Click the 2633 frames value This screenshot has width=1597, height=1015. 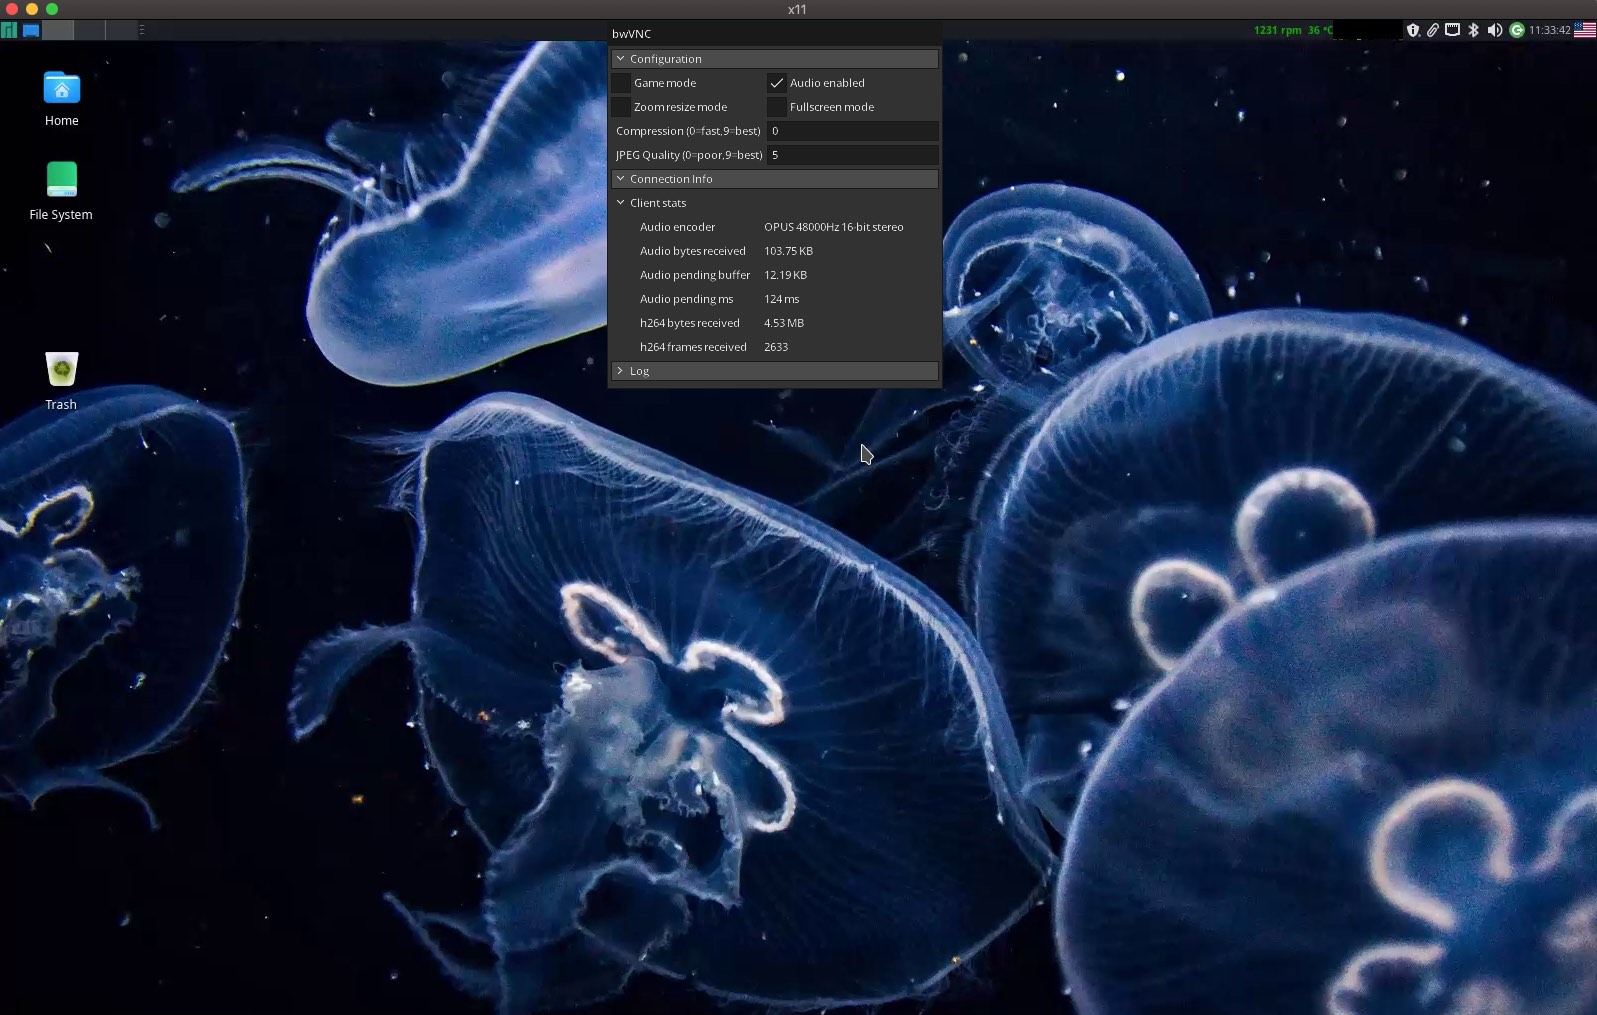pyautogui.click(x=776, y=347)
